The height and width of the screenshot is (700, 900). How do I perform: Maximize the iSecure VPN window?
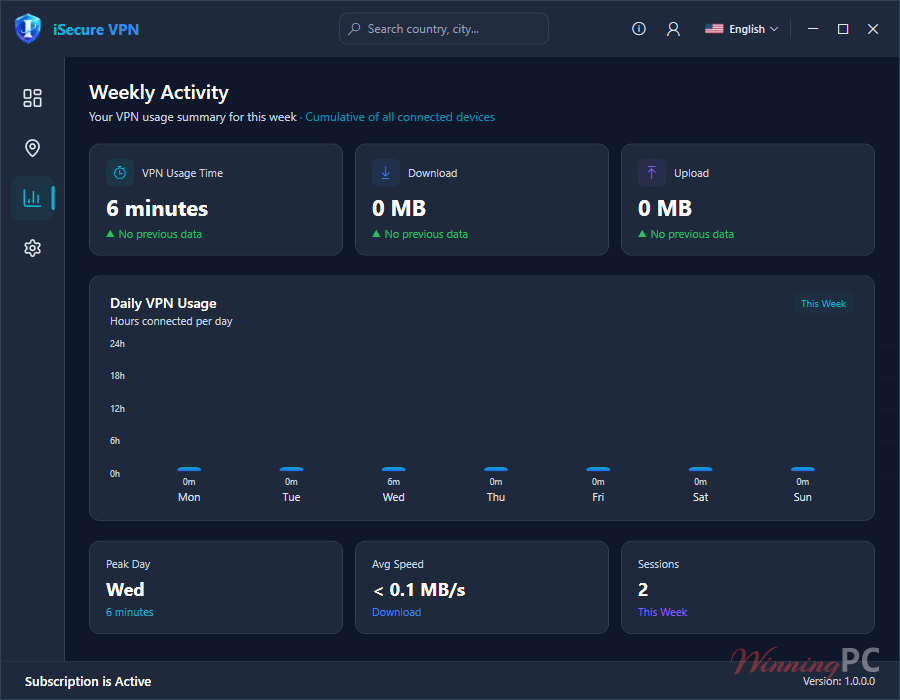[843, 29]
